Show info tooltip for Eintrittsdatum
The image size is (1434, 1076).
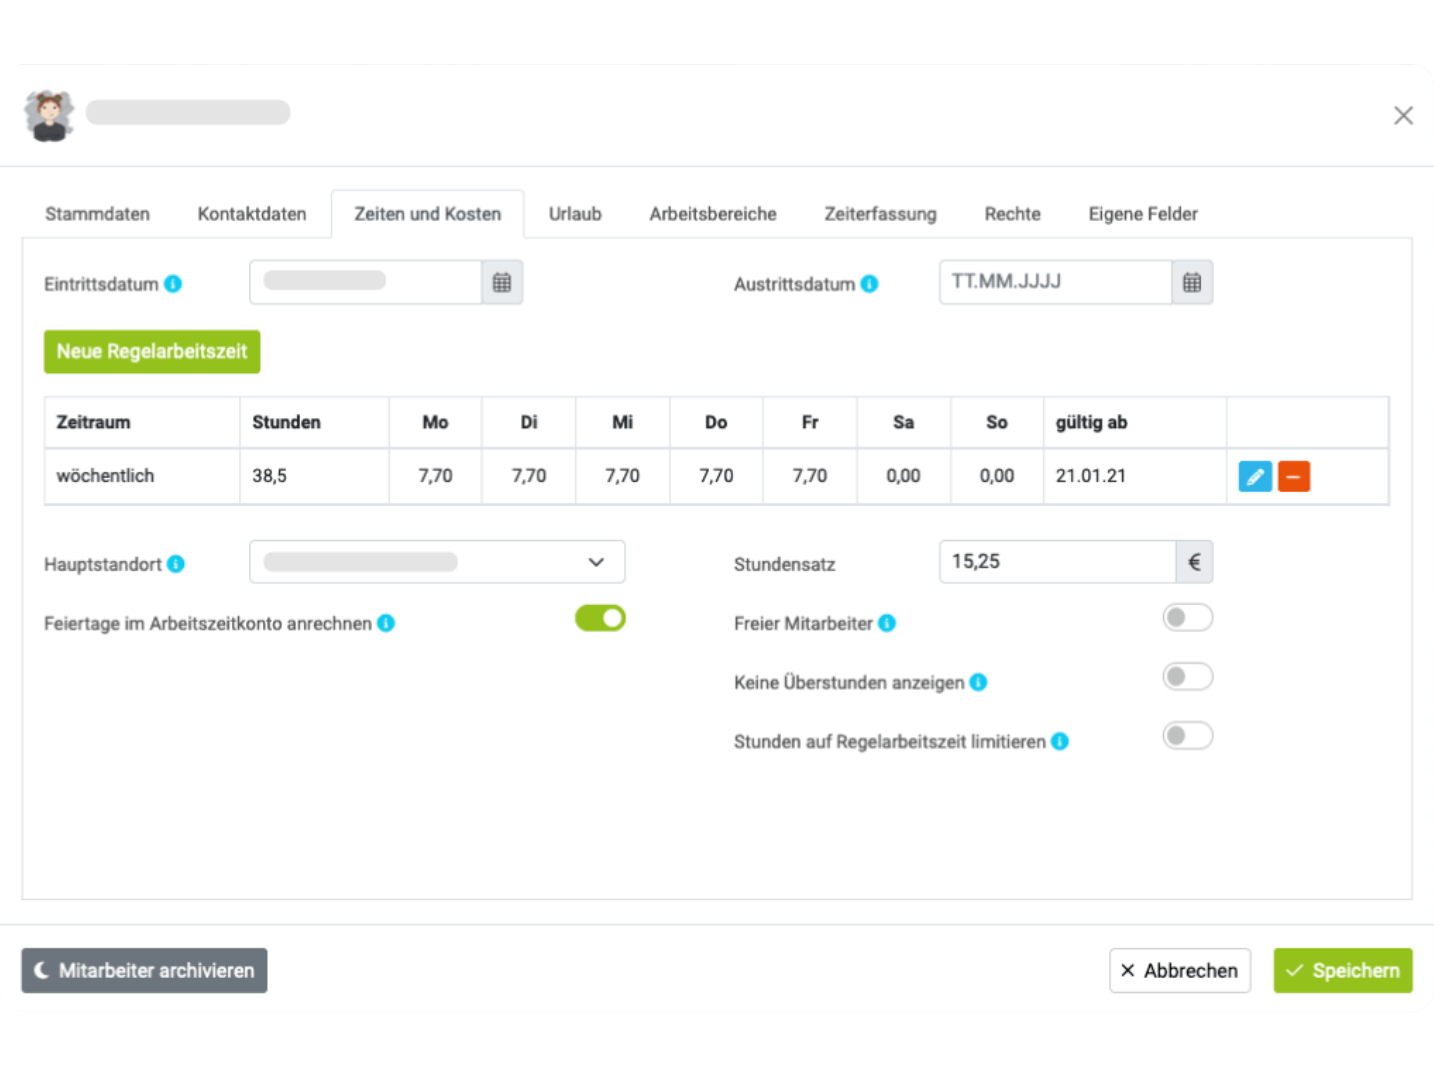(x=174, y=284)
